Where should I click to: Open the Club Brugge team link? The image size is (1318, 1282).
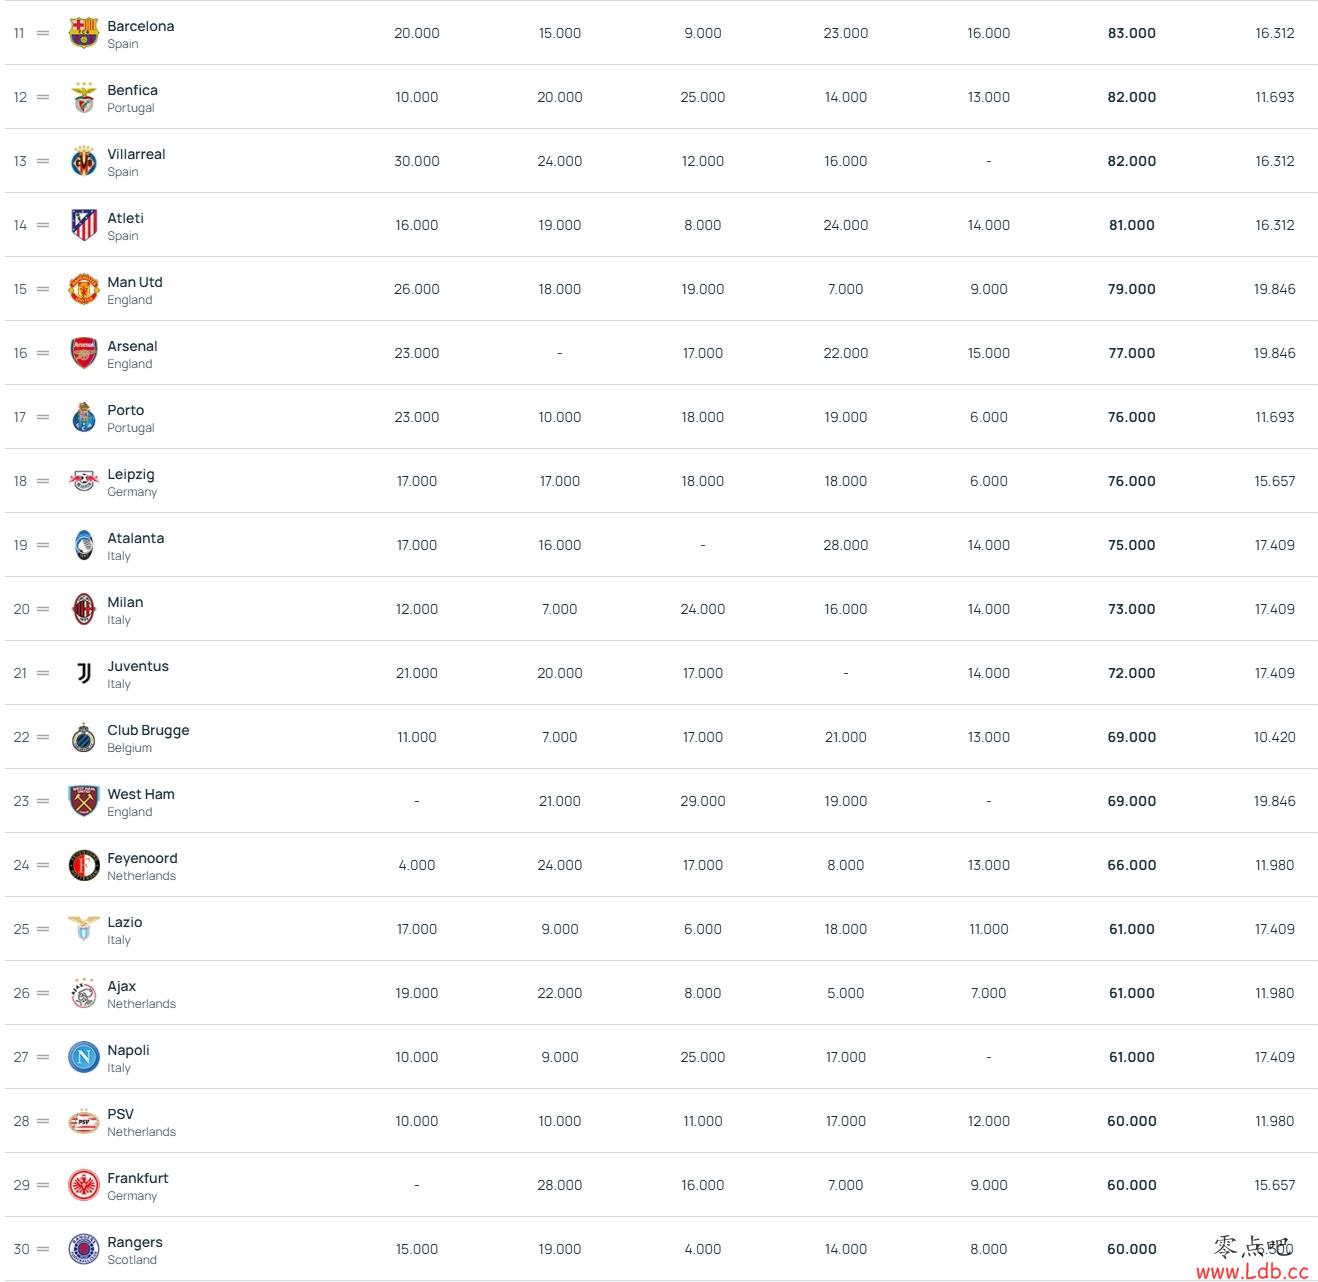tap(148, 730)
